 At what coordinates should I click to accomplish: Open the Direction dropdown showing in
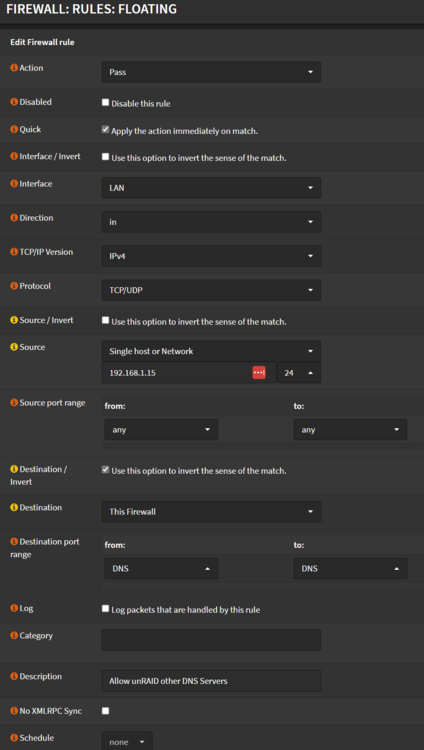(x=211, y=222)
